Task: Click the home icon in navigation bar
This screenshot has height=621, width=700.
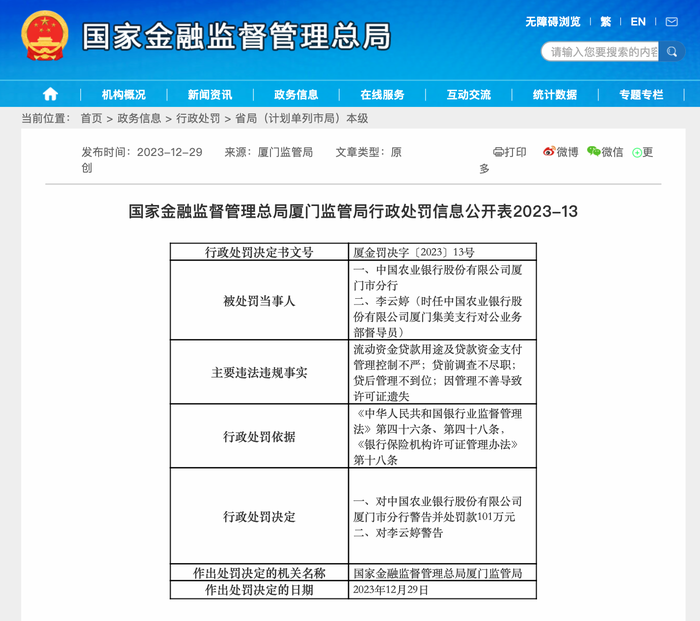Action: click(x=50, y=94)
